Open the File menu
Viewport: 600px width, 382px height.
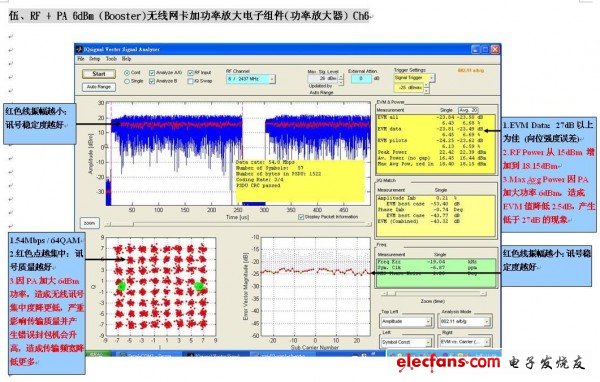click(81, 59)
